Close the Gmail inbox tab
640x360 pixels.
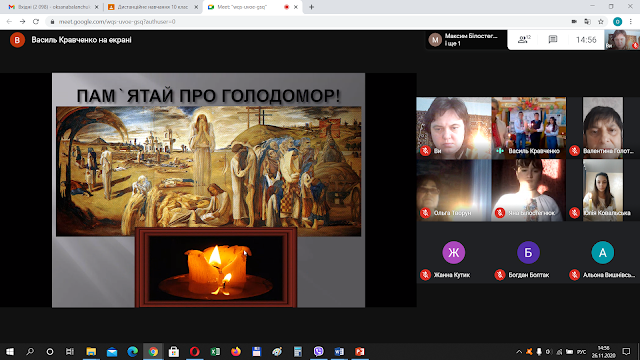tap(97, 7)
